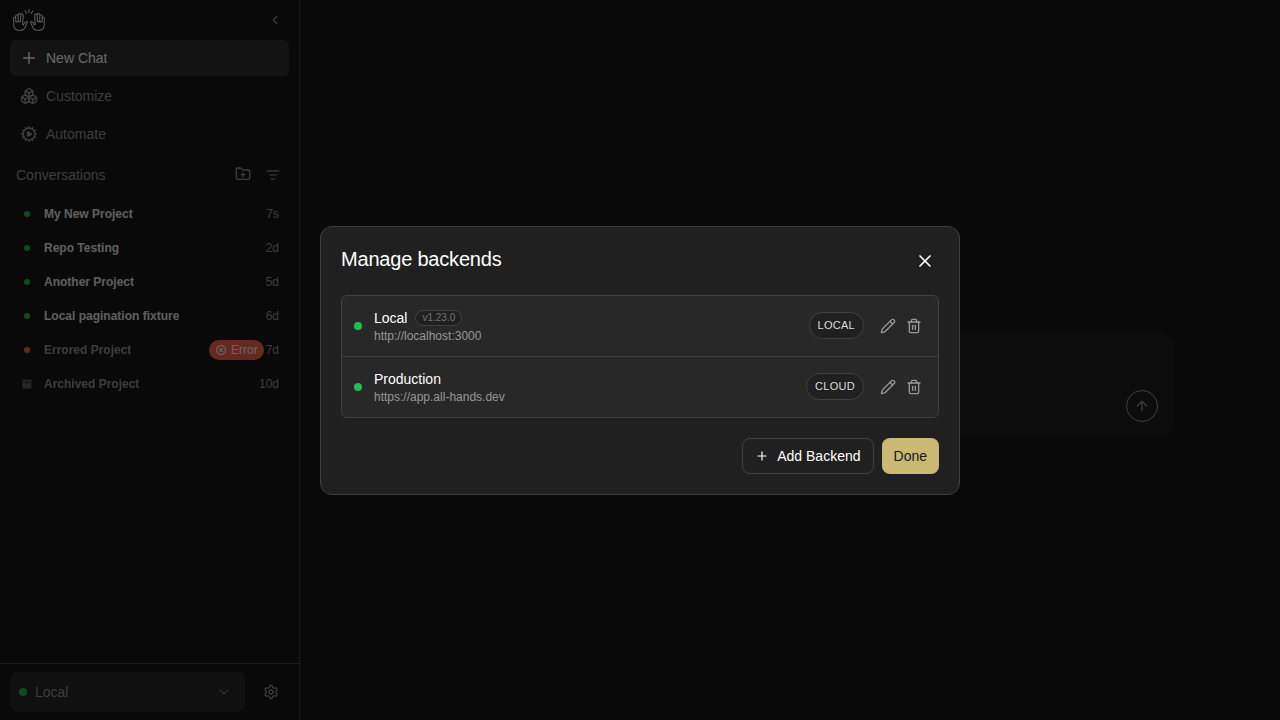Image resolution: width=1280 pixels, height=720 pixels.
Task: Click the v1.23.0 version tag
Action: click(x=438, y=318)
